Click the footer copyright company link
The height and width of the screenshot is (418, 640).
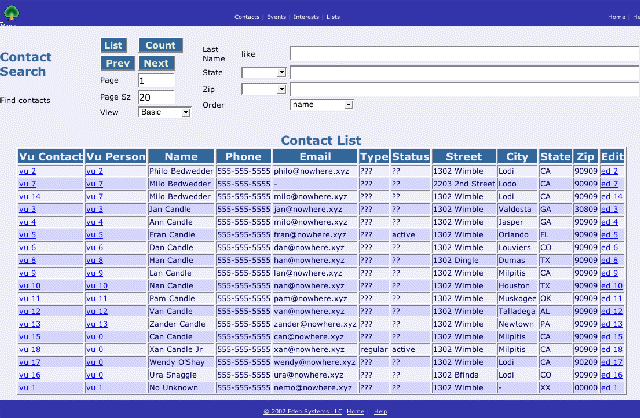tap(302, 411)
